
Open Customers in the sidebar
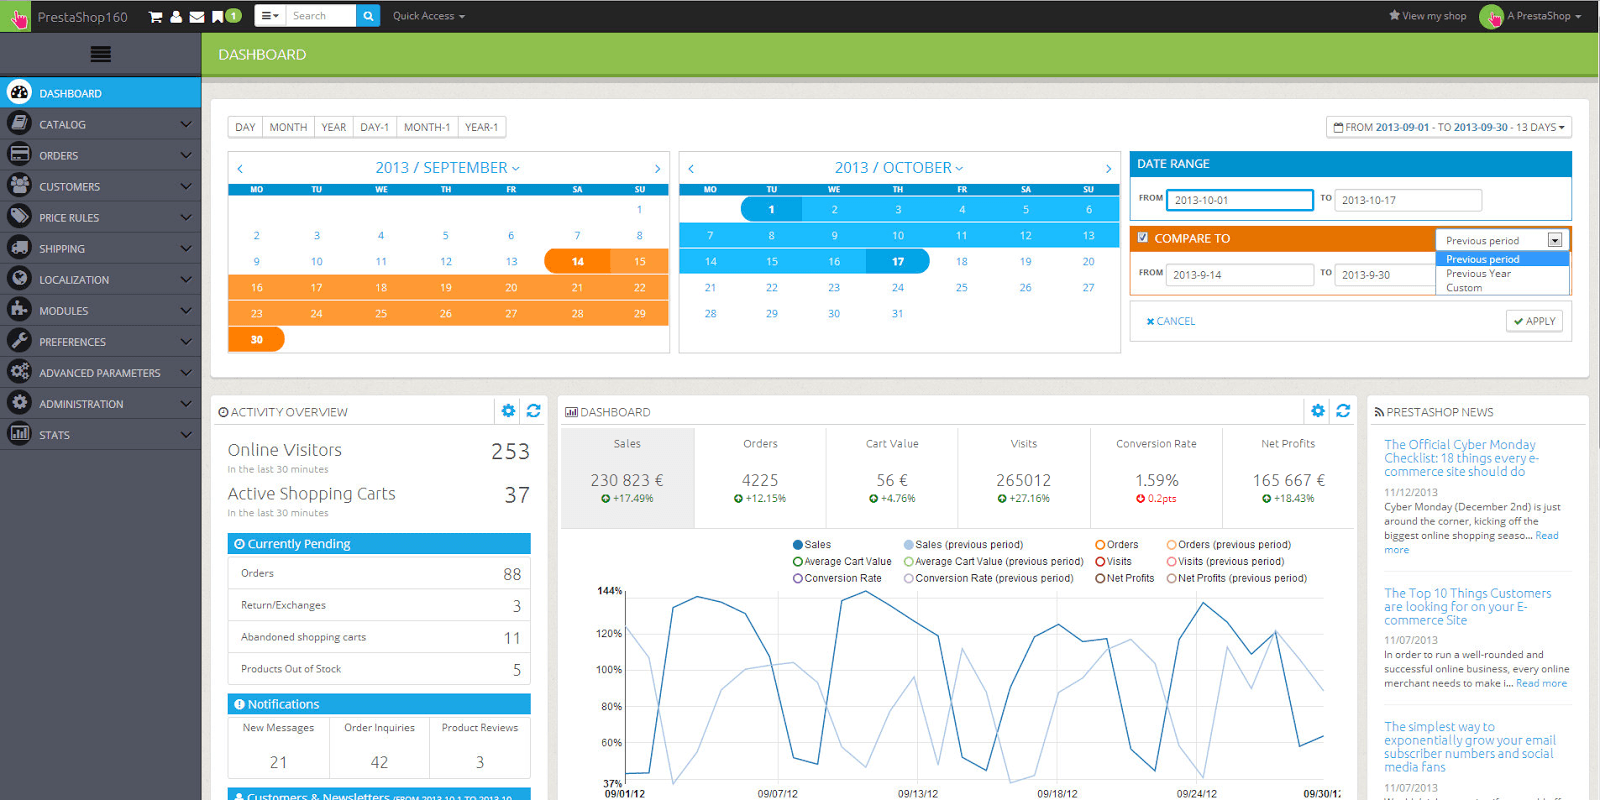[70, 187]
